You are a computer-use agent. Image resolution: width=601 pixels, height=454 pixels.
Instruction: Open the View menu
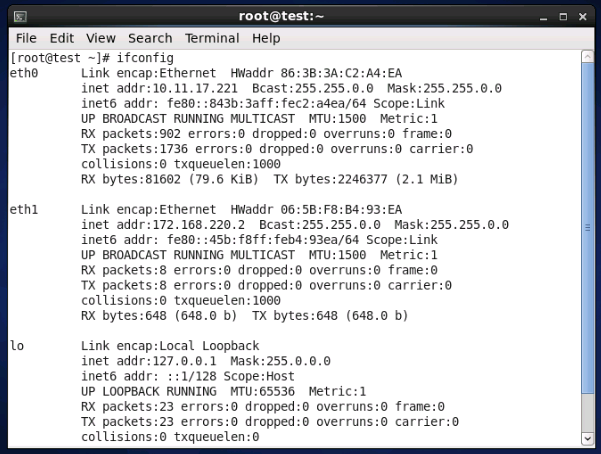pyautogui.click(x=101, y=38)
